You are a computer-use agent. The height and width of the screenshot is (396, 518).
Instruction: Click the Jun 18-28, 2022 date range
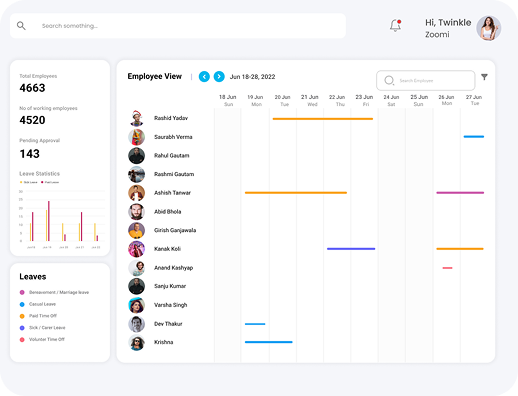click(x=252, y=77)
